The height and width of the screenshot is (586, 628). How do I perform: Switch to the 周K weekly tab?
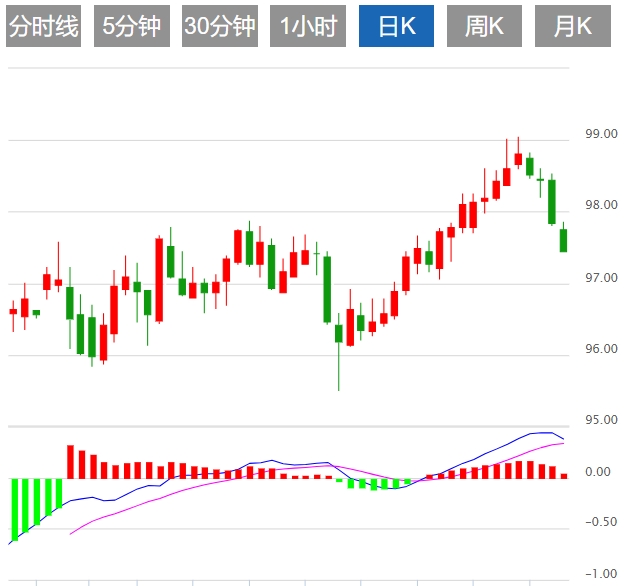(x=485, y=26)
